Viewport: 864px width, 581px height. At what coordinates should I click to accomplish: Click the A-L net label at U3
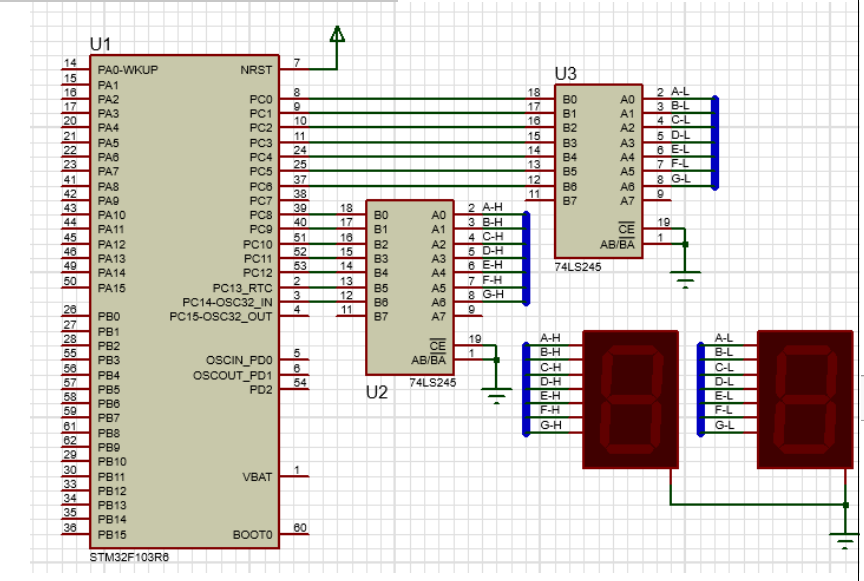[x=680, y=92]
